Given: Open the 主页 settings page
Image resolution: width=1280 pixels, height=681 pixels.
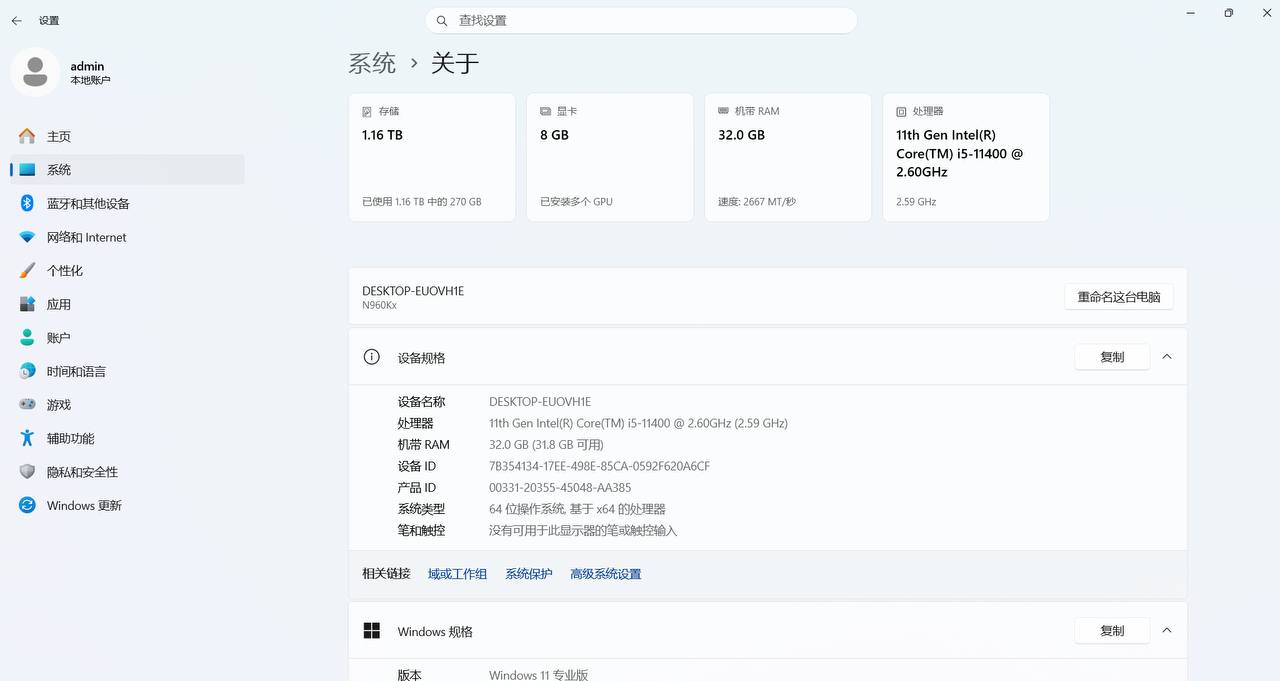Looking at the screenshot, I should click(x=127, y=136).
